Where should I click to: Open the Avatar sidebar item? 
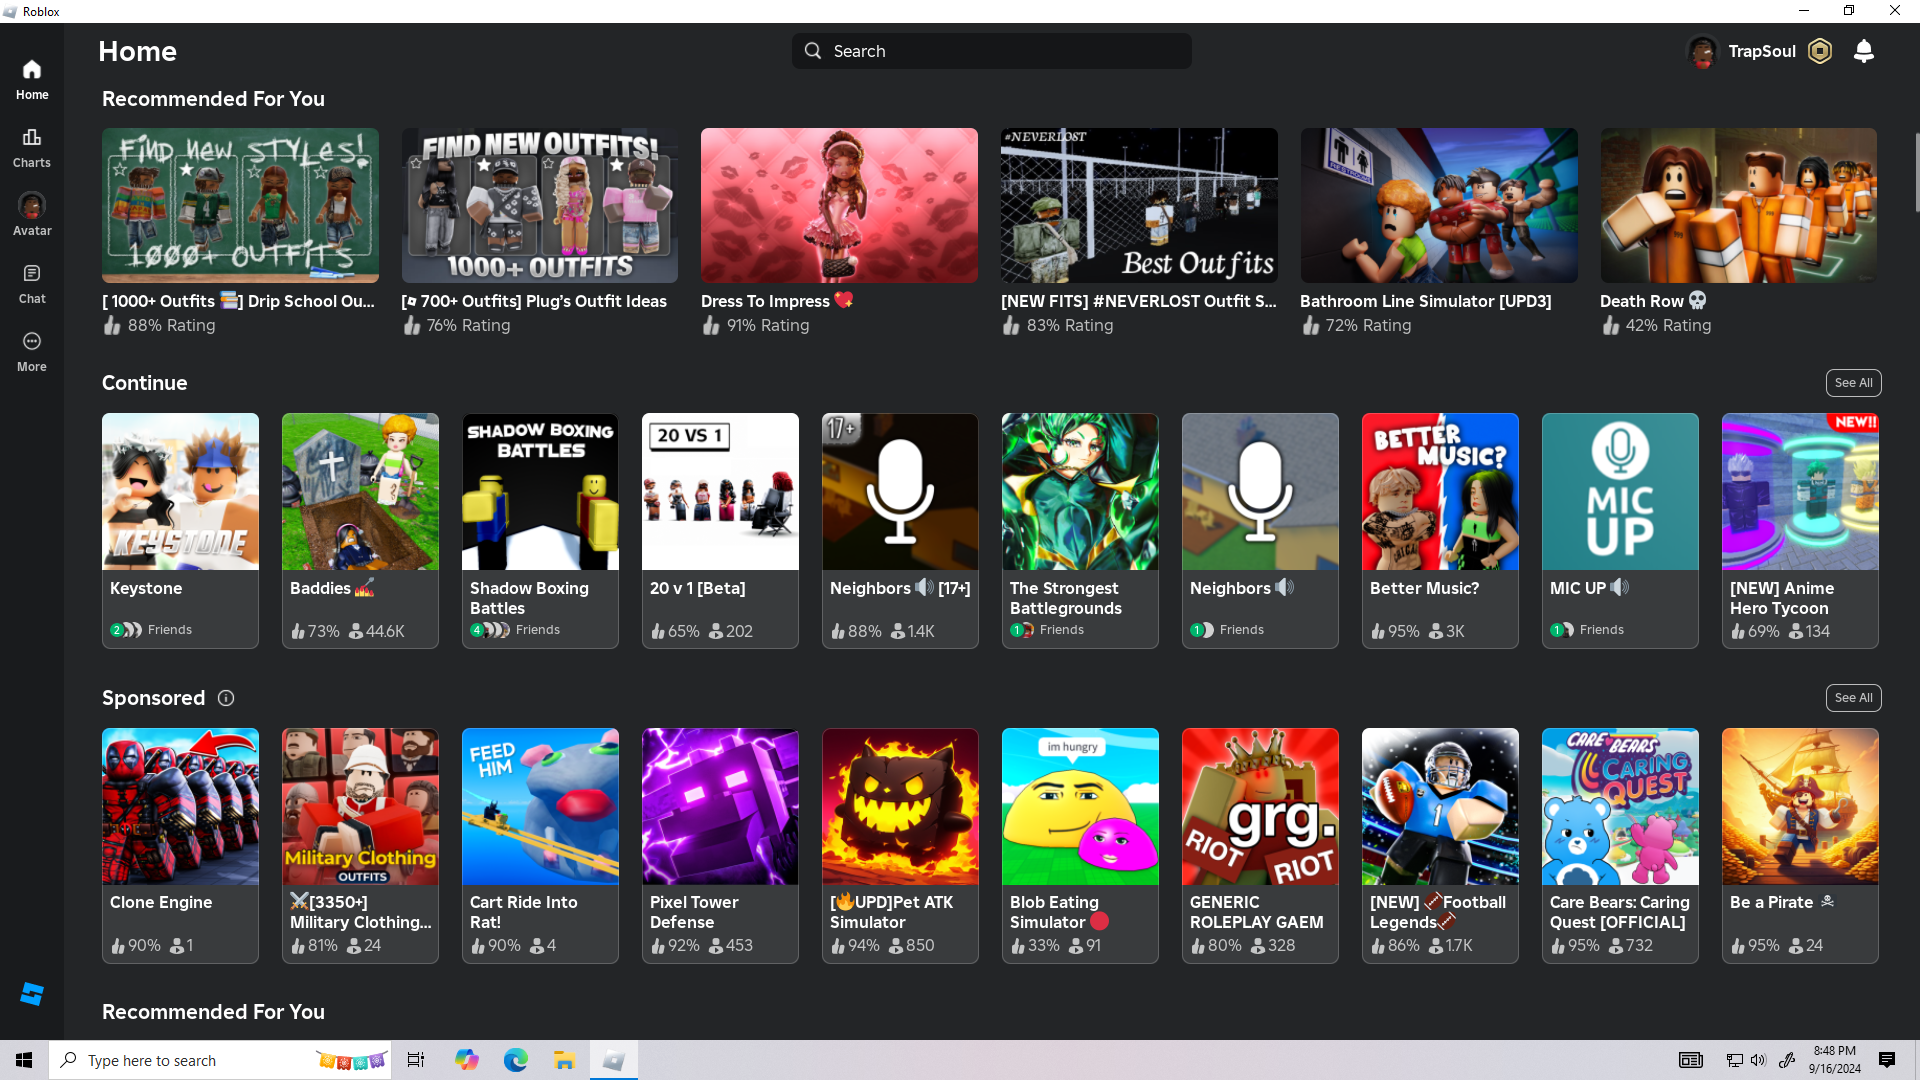32,215
